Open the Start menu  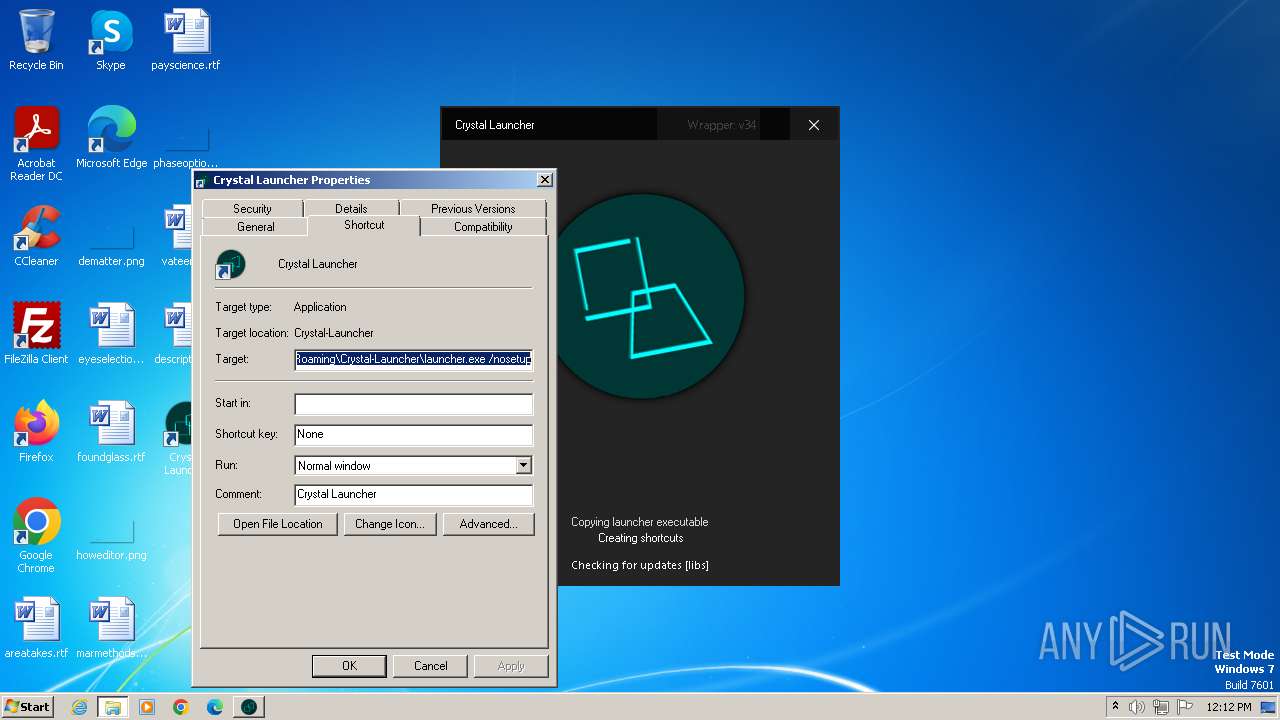pyautogui.click(x=28, y=707)
